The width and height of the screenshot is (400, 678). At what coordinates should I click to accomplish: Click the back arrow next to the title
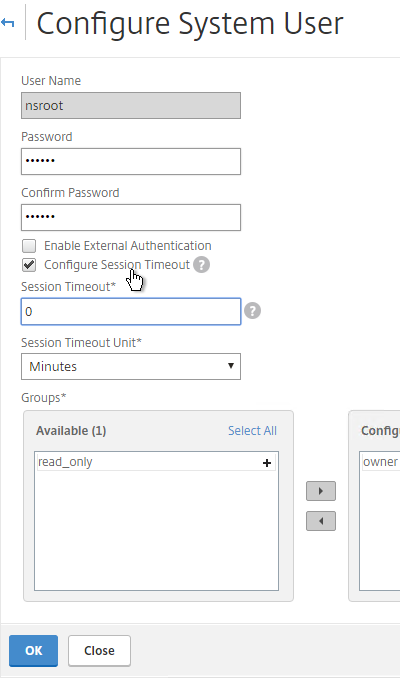7,22
